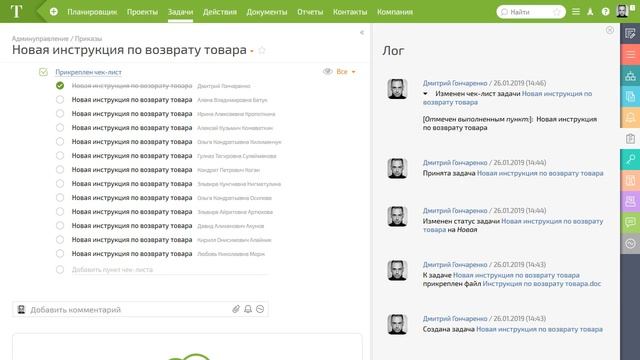The image size is (640, 360).
Task: Click the Добавить пункт чек-листа field
Action: (169, 269)
